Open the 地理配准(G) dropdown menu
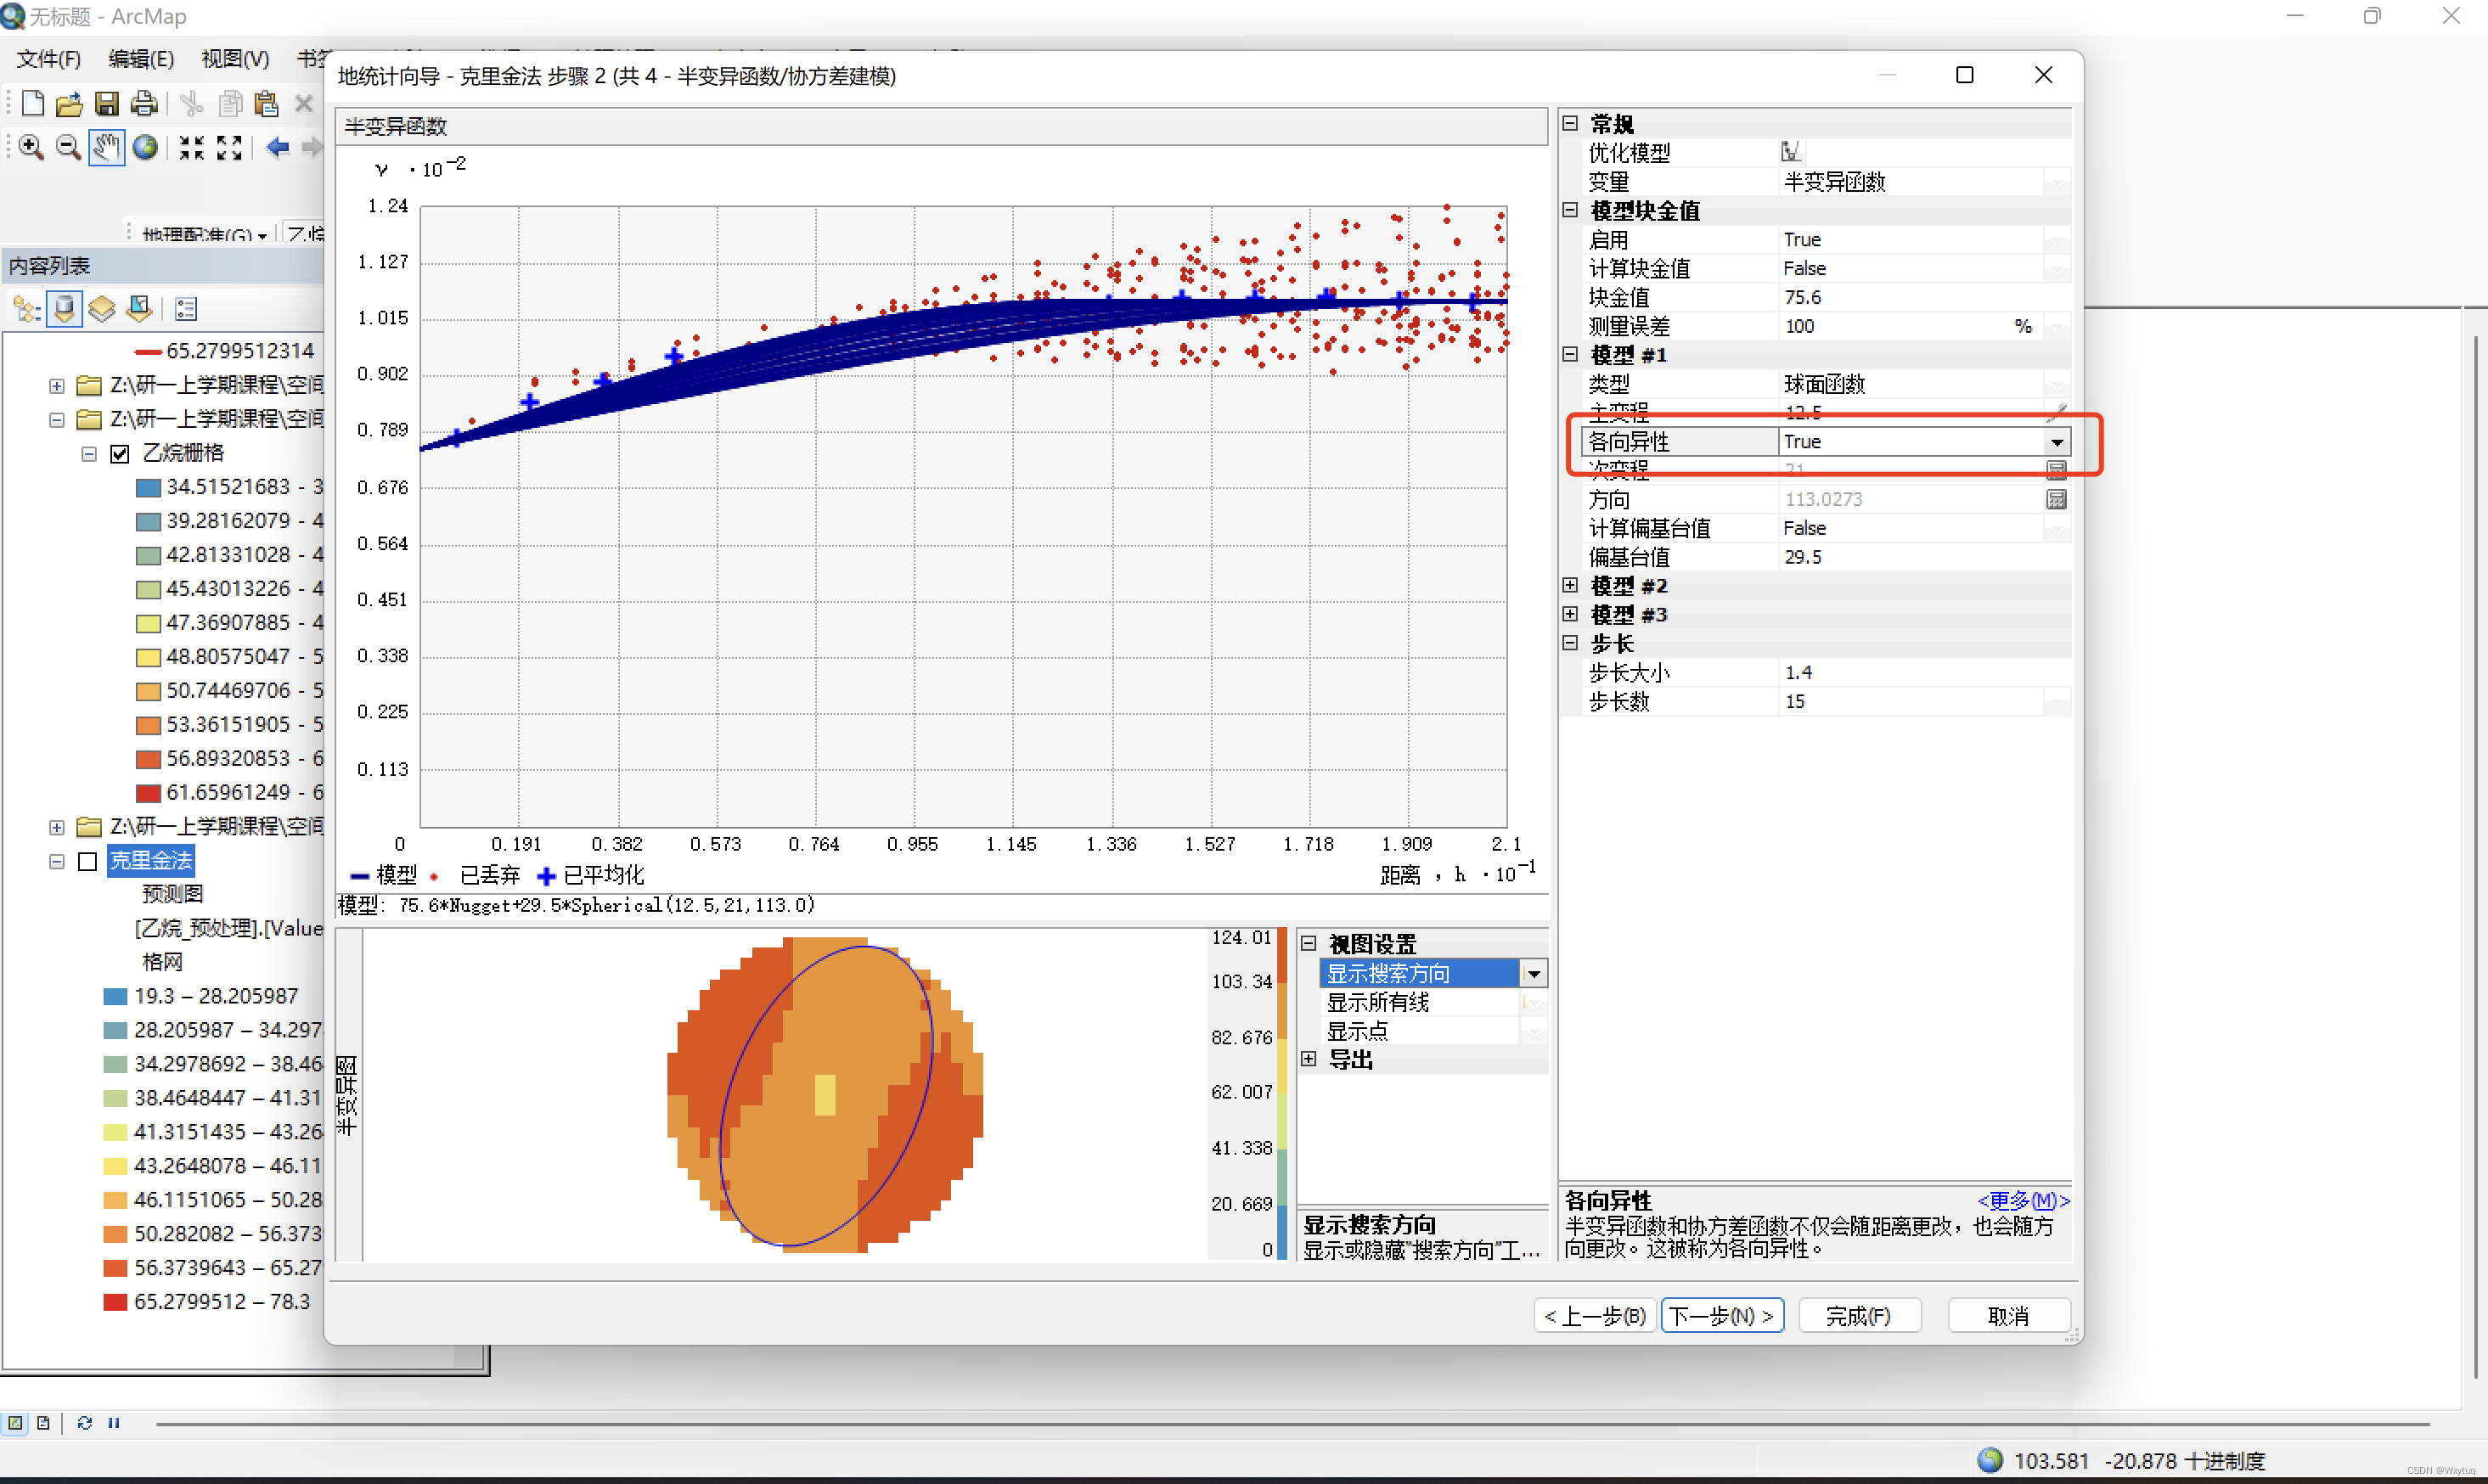 204,235
